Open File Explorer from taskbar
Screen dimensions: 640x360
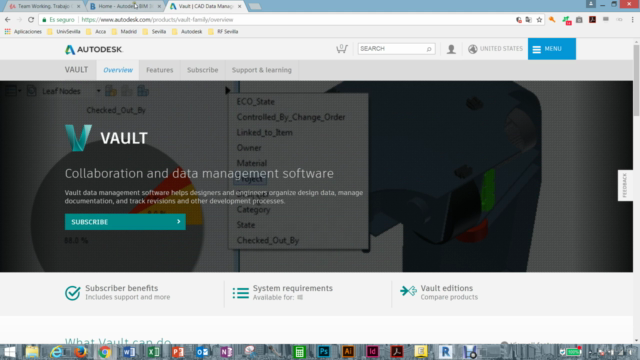click(x=32, y=352)
